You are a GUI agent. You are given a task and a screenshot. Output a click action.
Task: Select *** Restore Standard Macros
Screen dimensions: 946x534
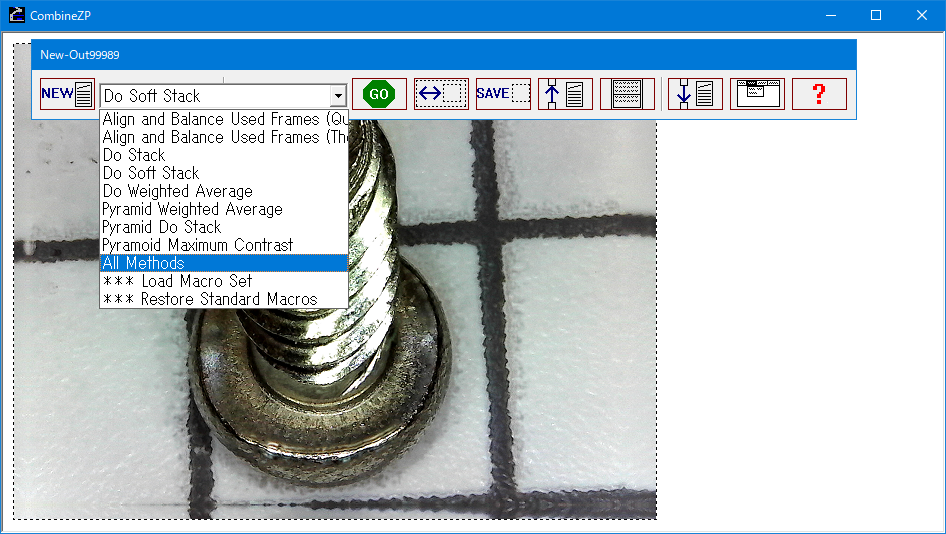click(224, 299)
